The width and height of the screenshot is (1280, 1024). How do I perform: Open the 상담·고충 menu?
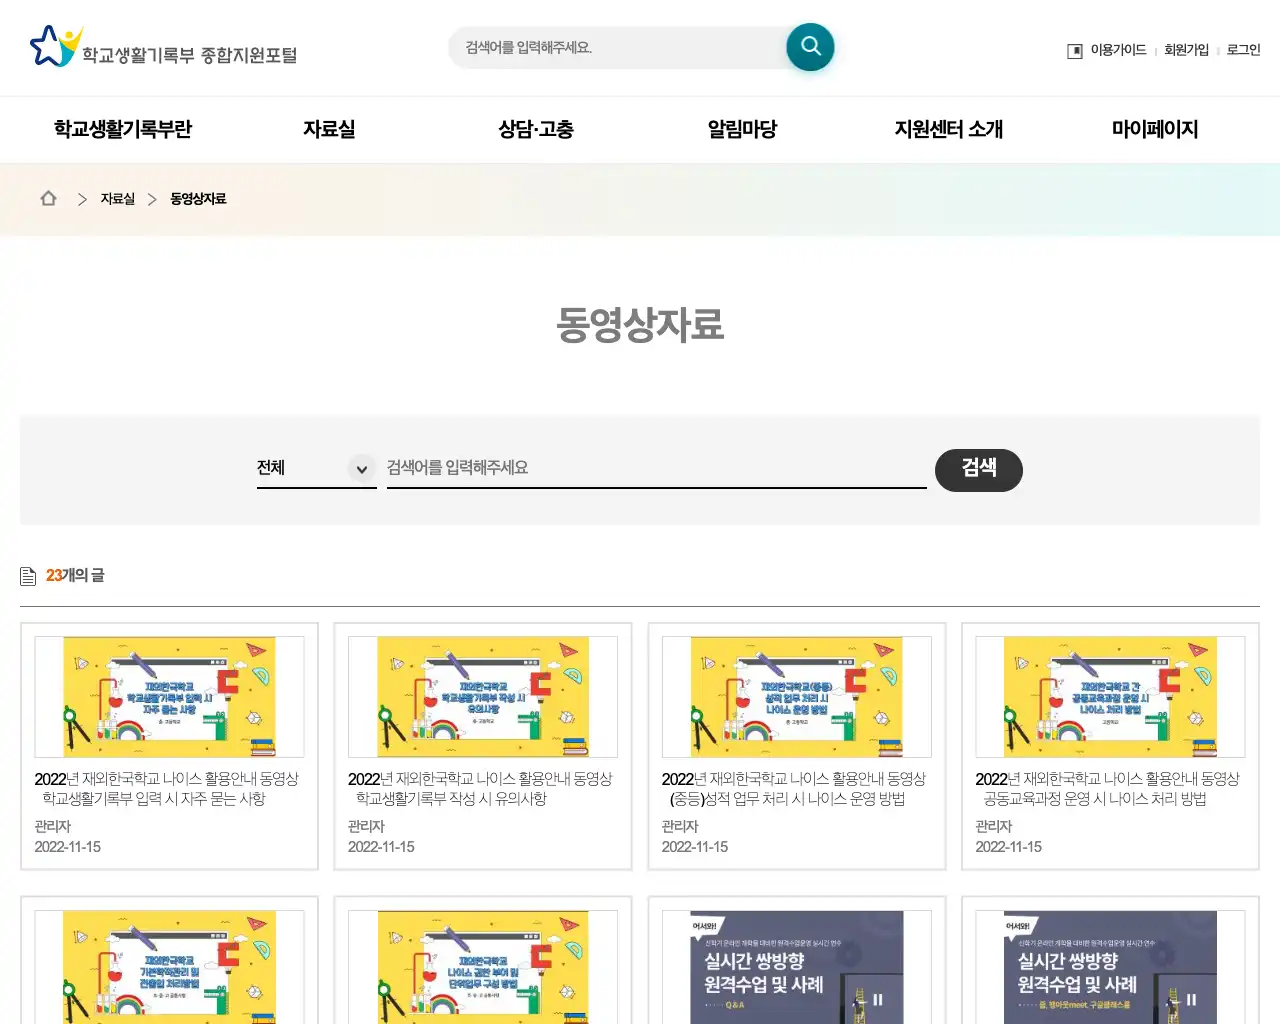point(536,129)
